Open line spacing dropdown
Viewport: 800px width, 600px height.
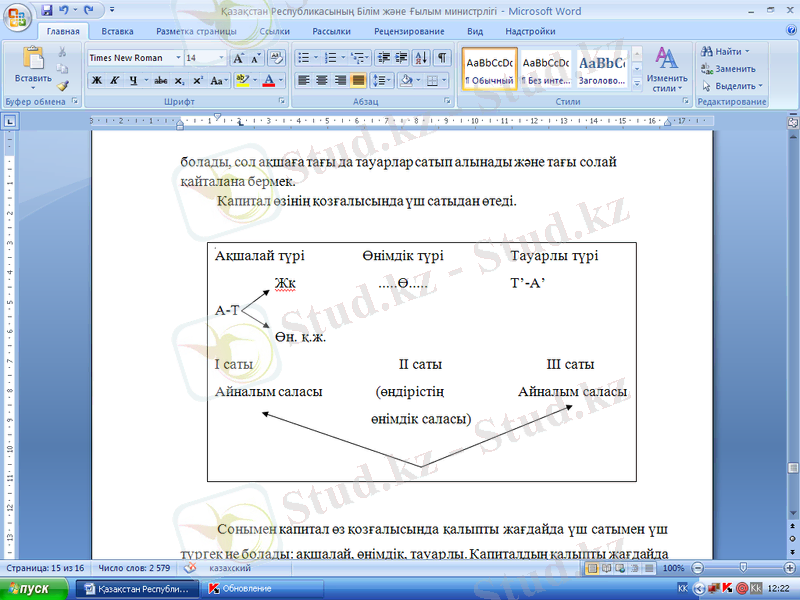click(x=382, y=81)
